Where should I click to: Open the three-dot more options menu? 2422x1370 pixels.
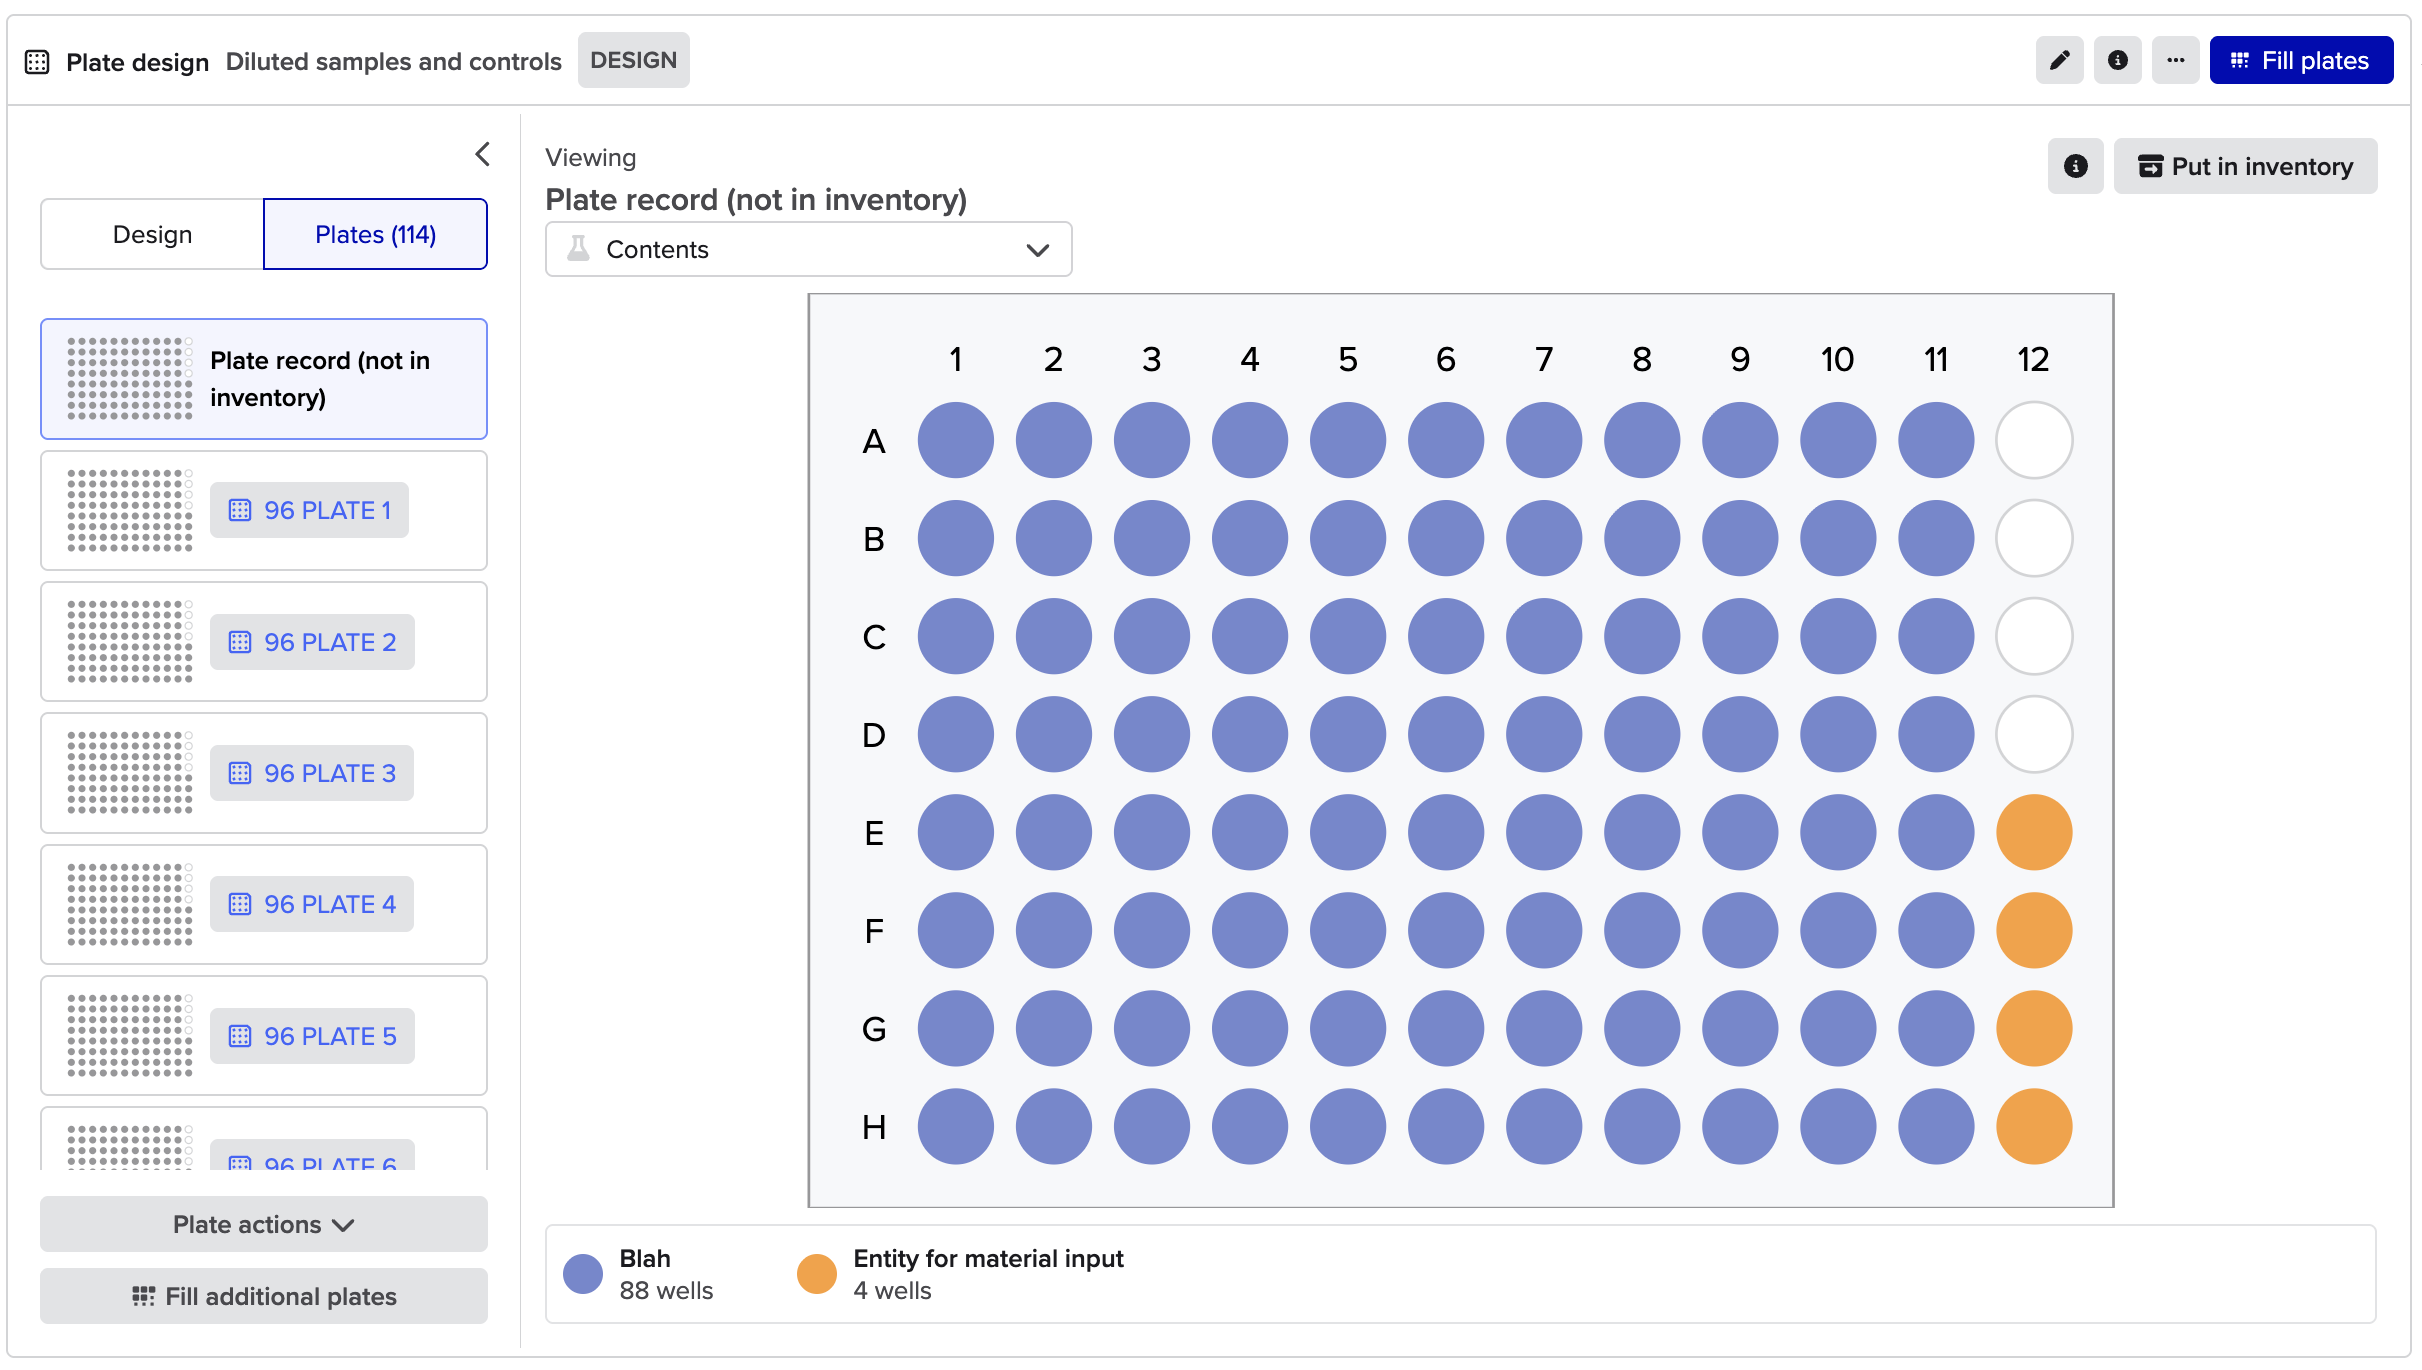point(2175,61)
